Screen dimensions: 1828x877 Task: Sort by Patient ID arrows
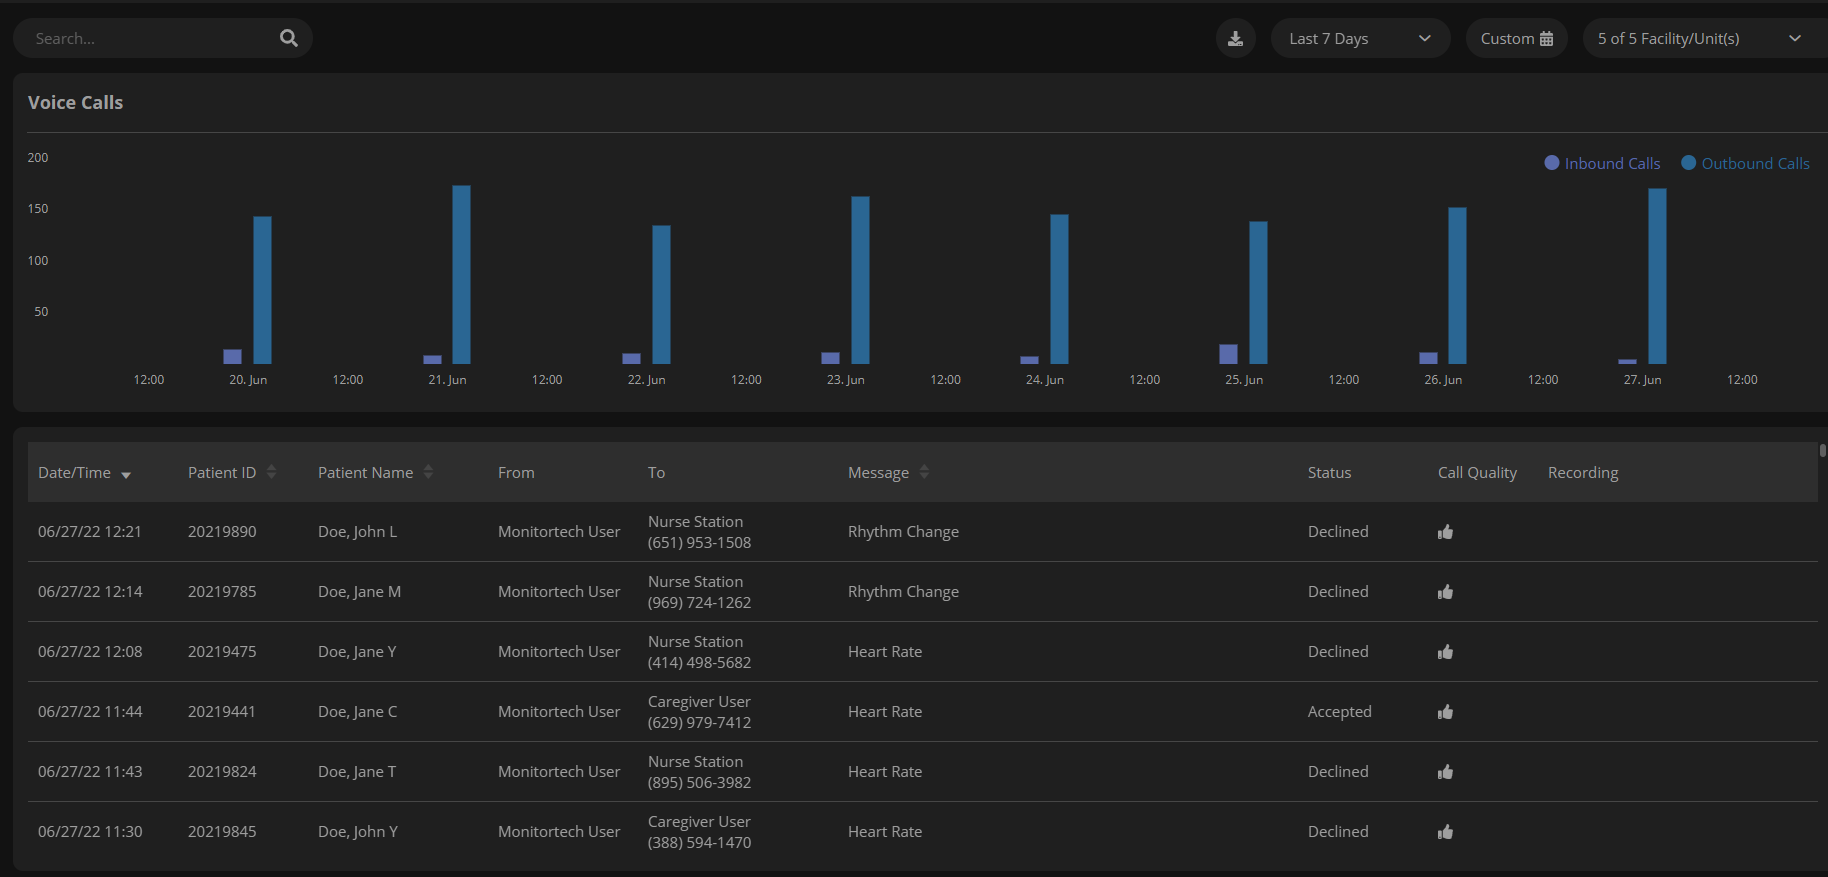[x=271, y=472]
